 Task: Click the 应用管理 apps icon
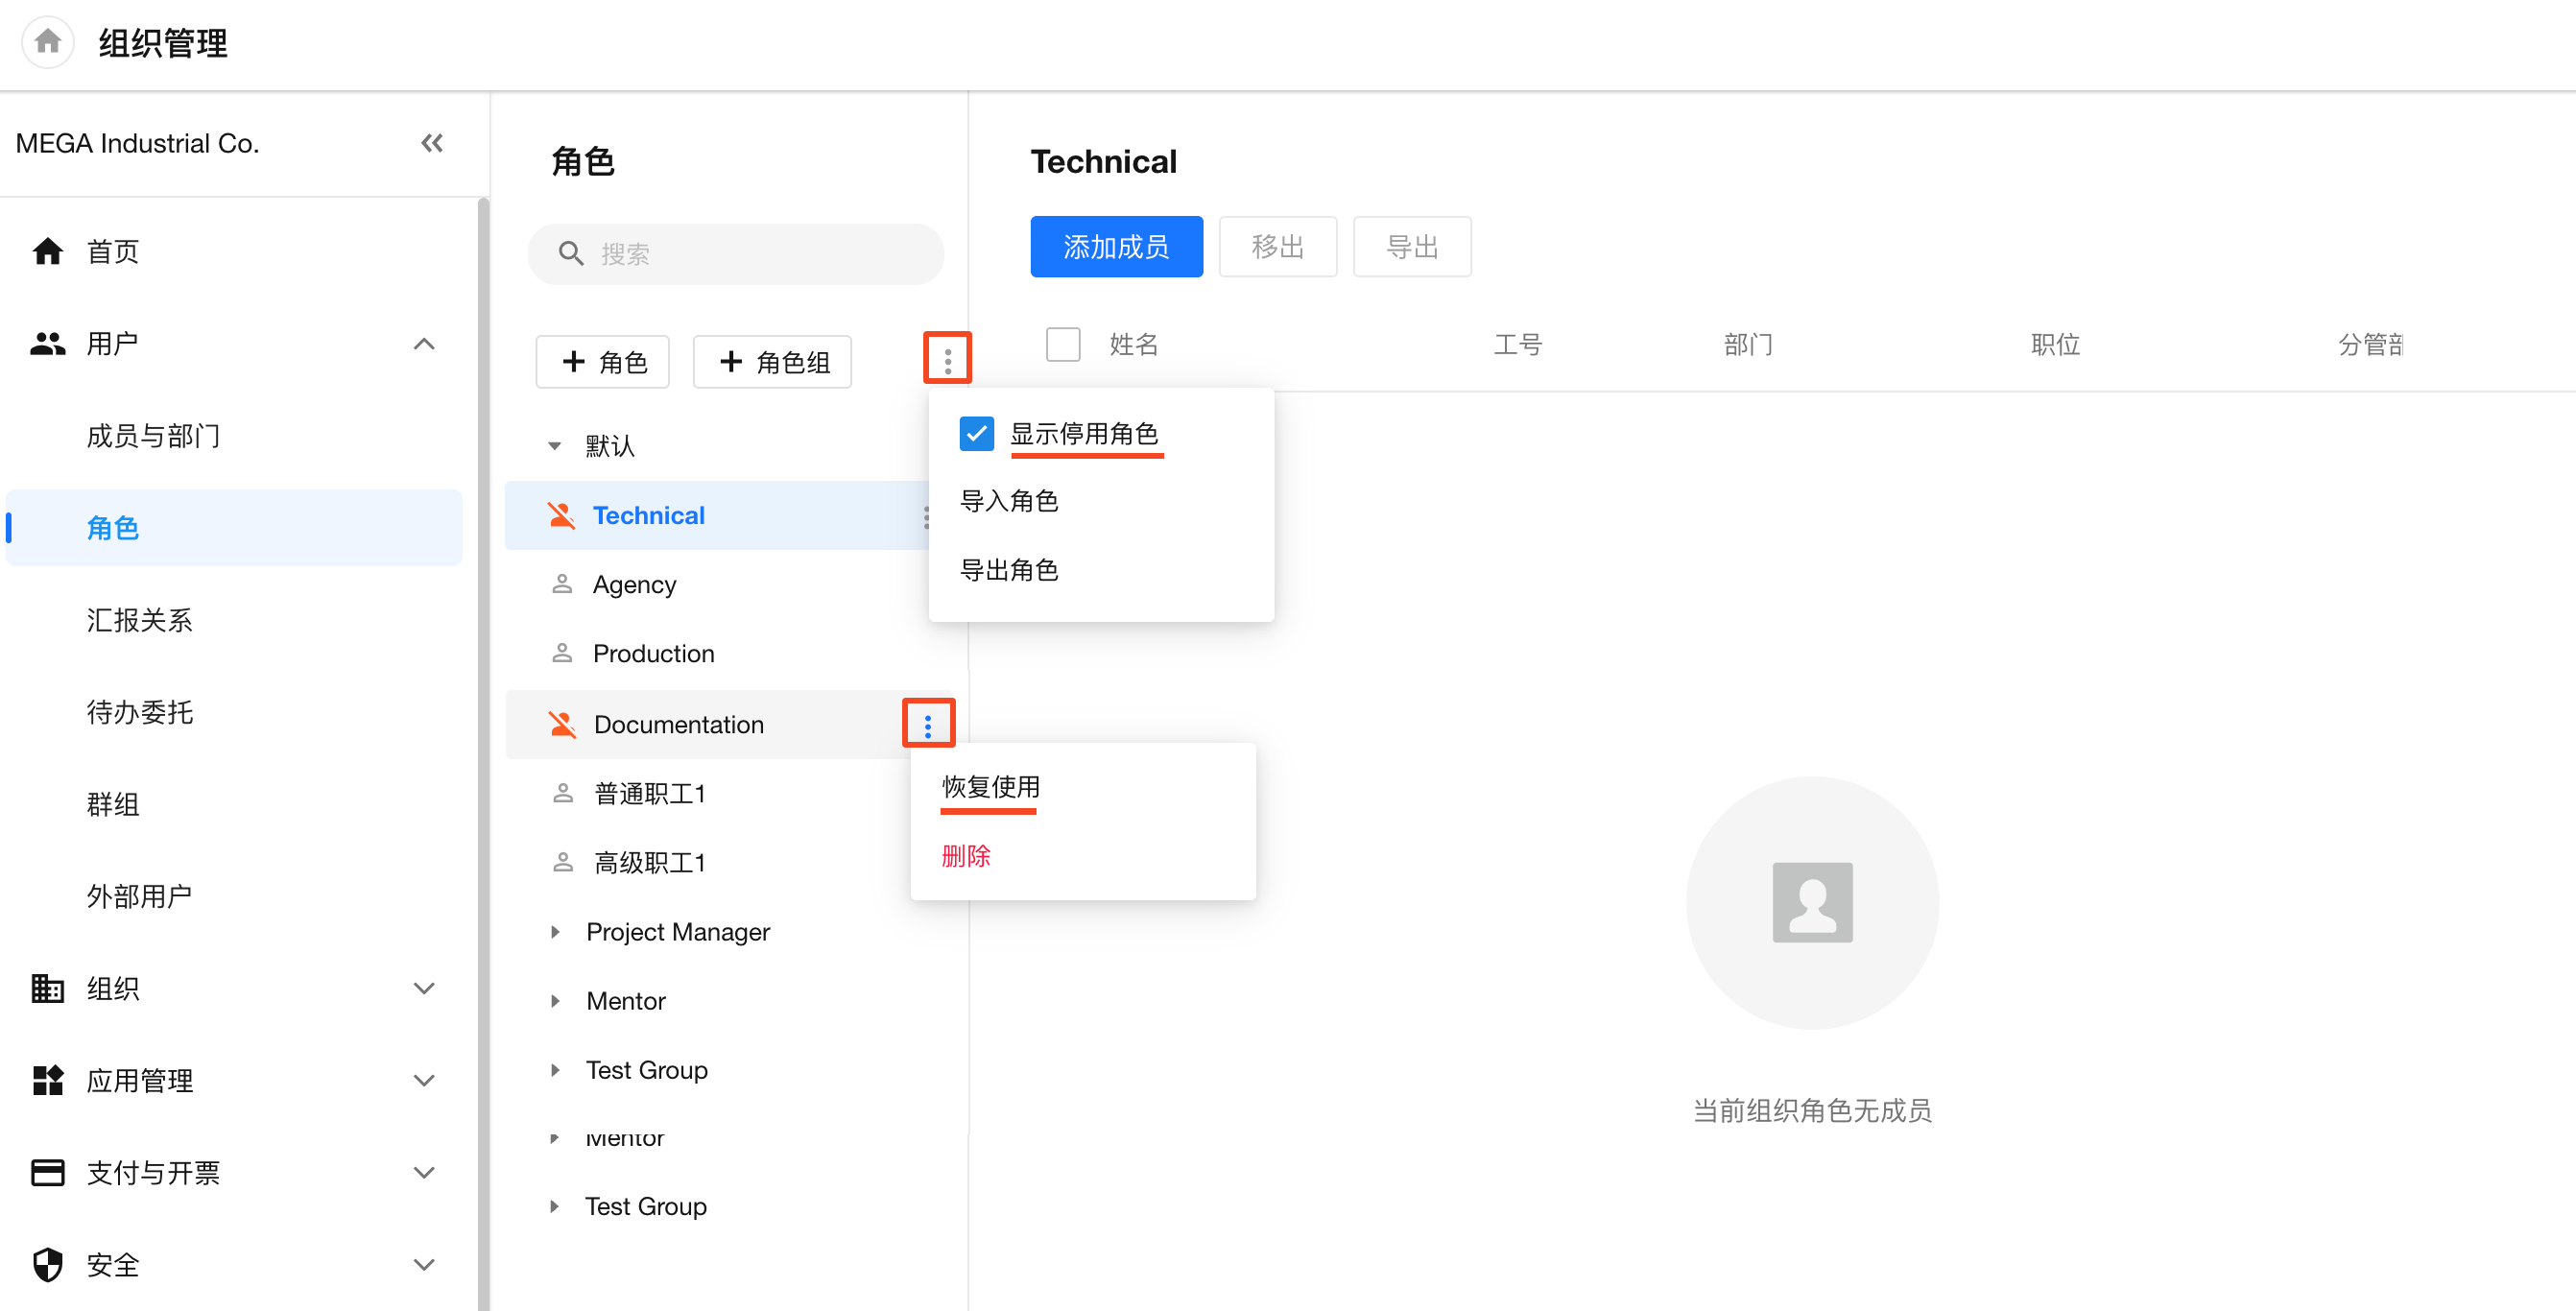(47, 1081)
